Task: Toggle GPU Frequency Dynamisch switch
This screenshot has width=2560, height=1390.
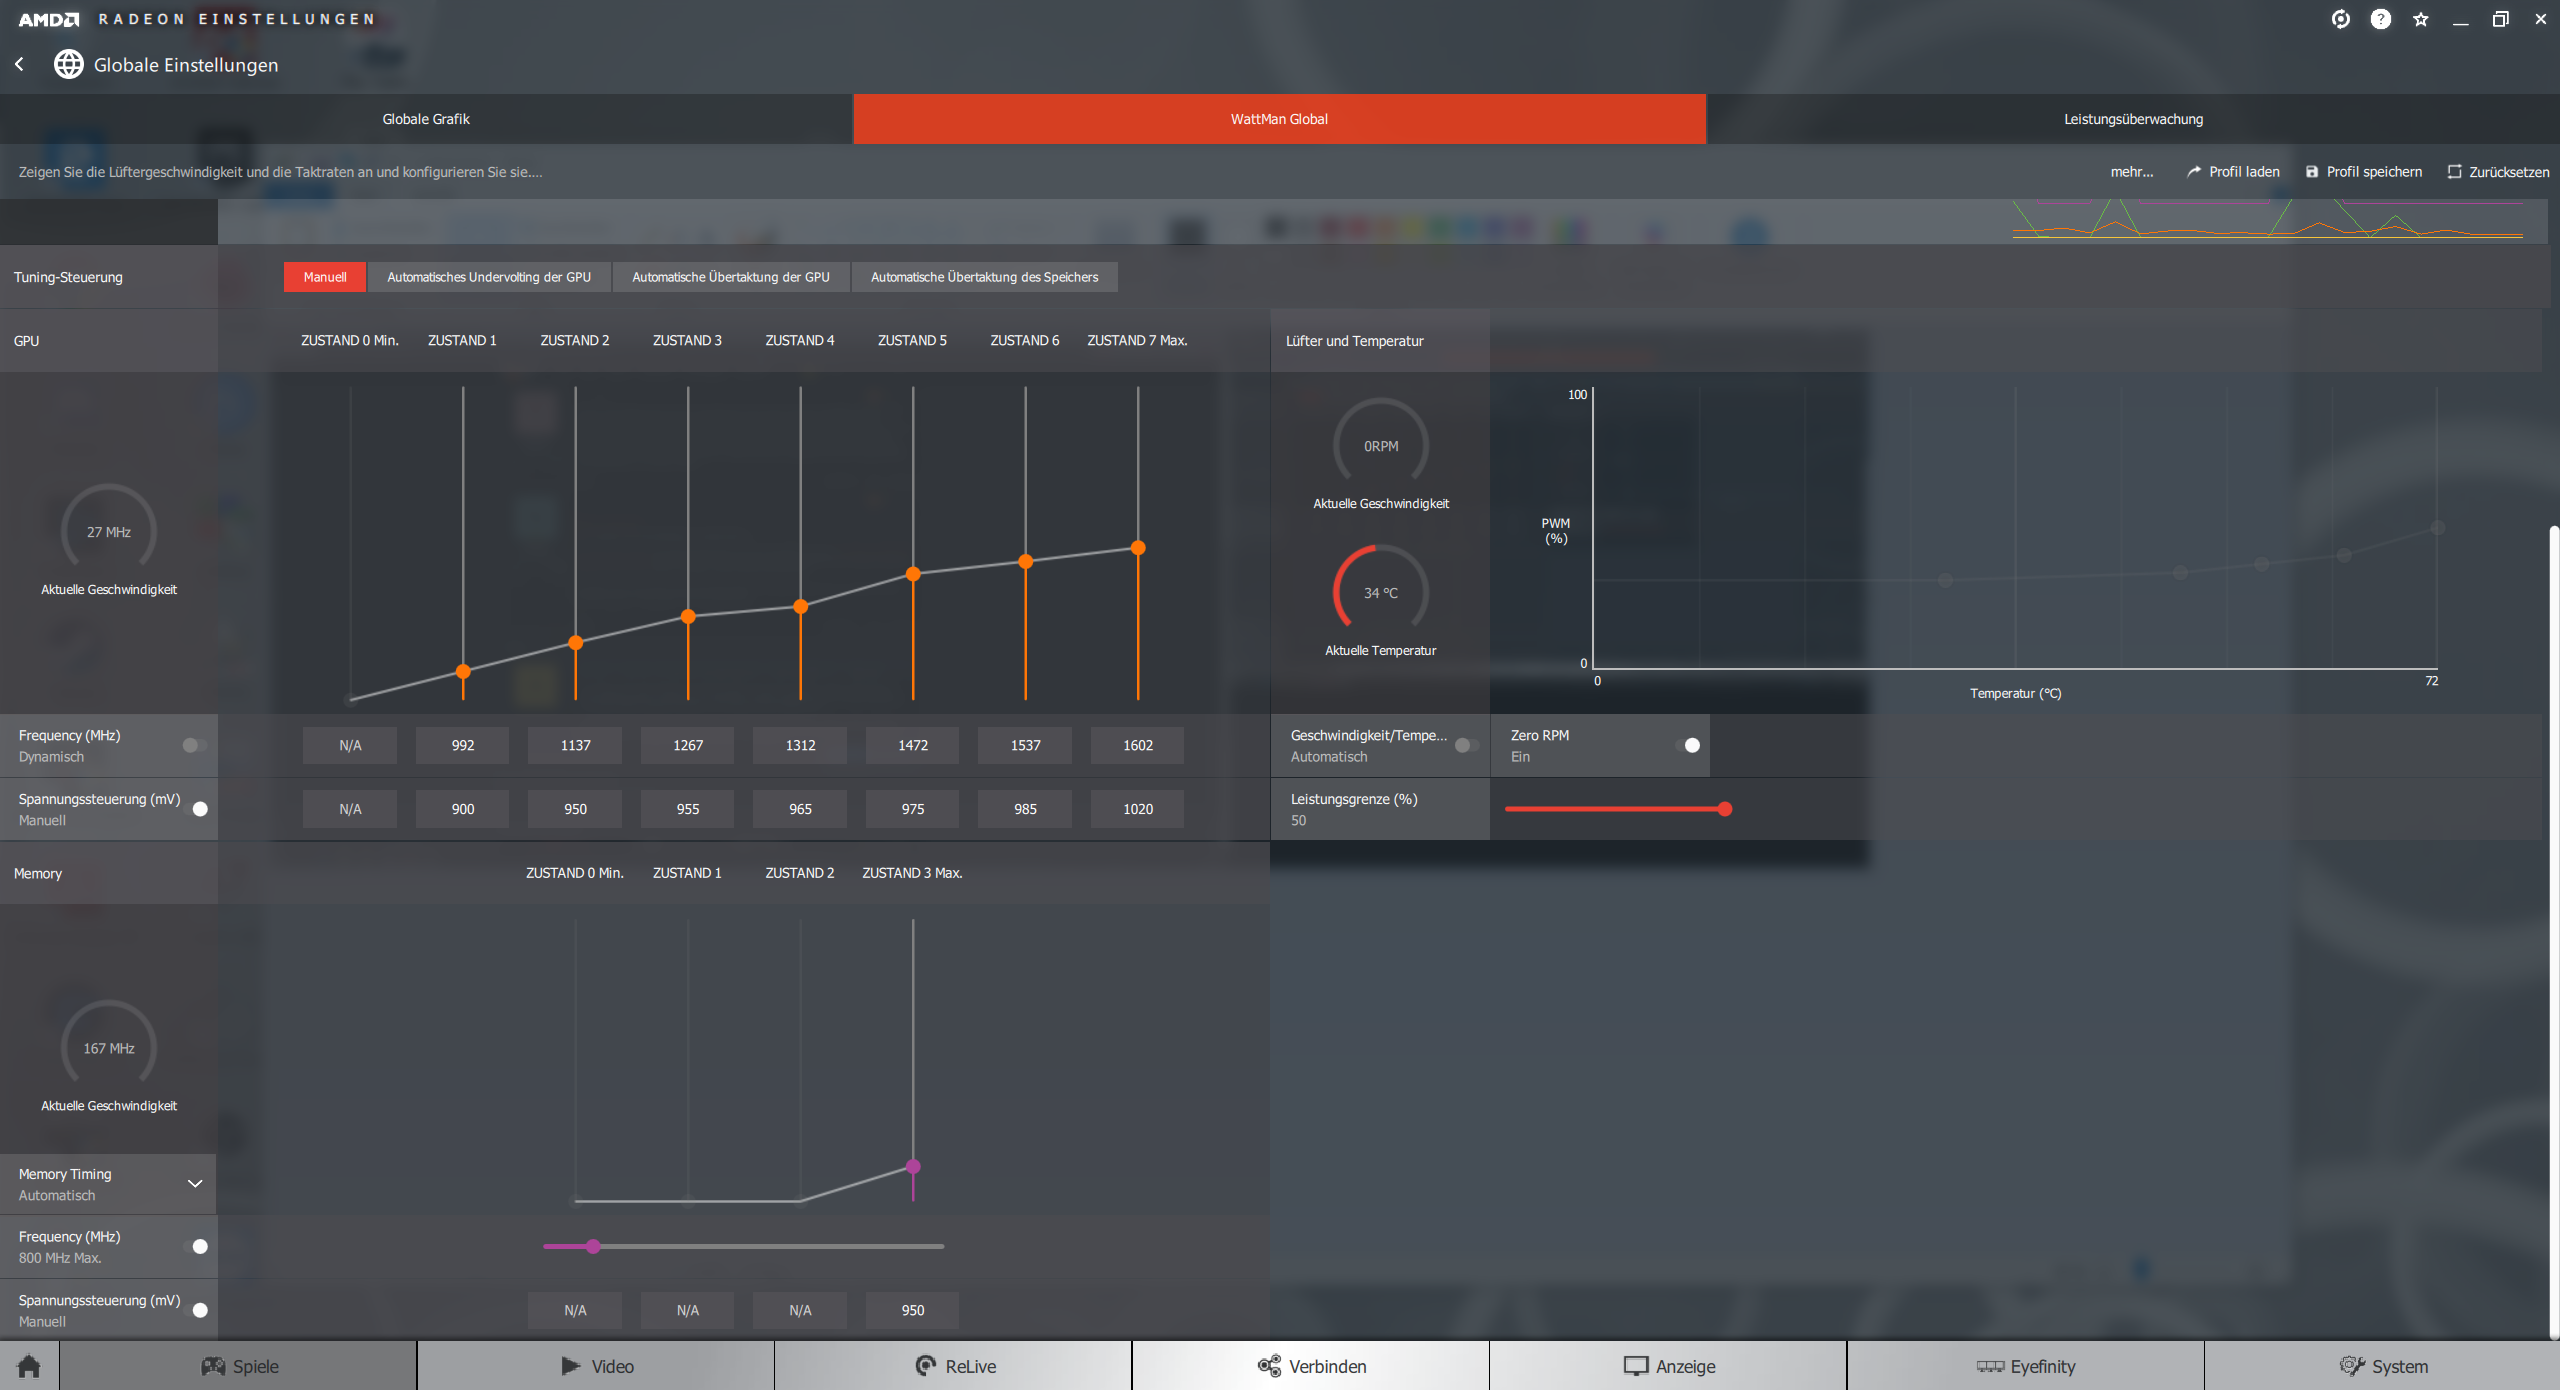Action: (x=195, y=745)
